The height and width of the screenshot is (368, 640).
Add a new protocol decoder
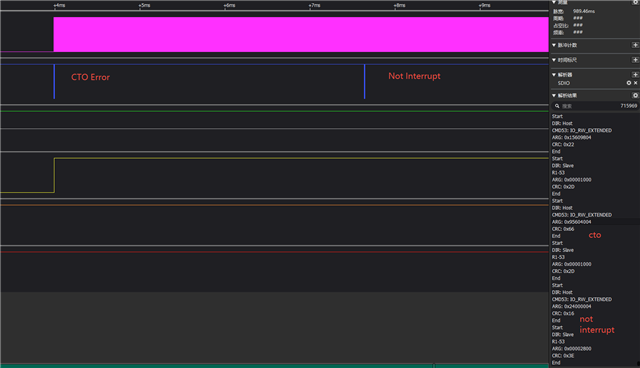tap(635, 75)
